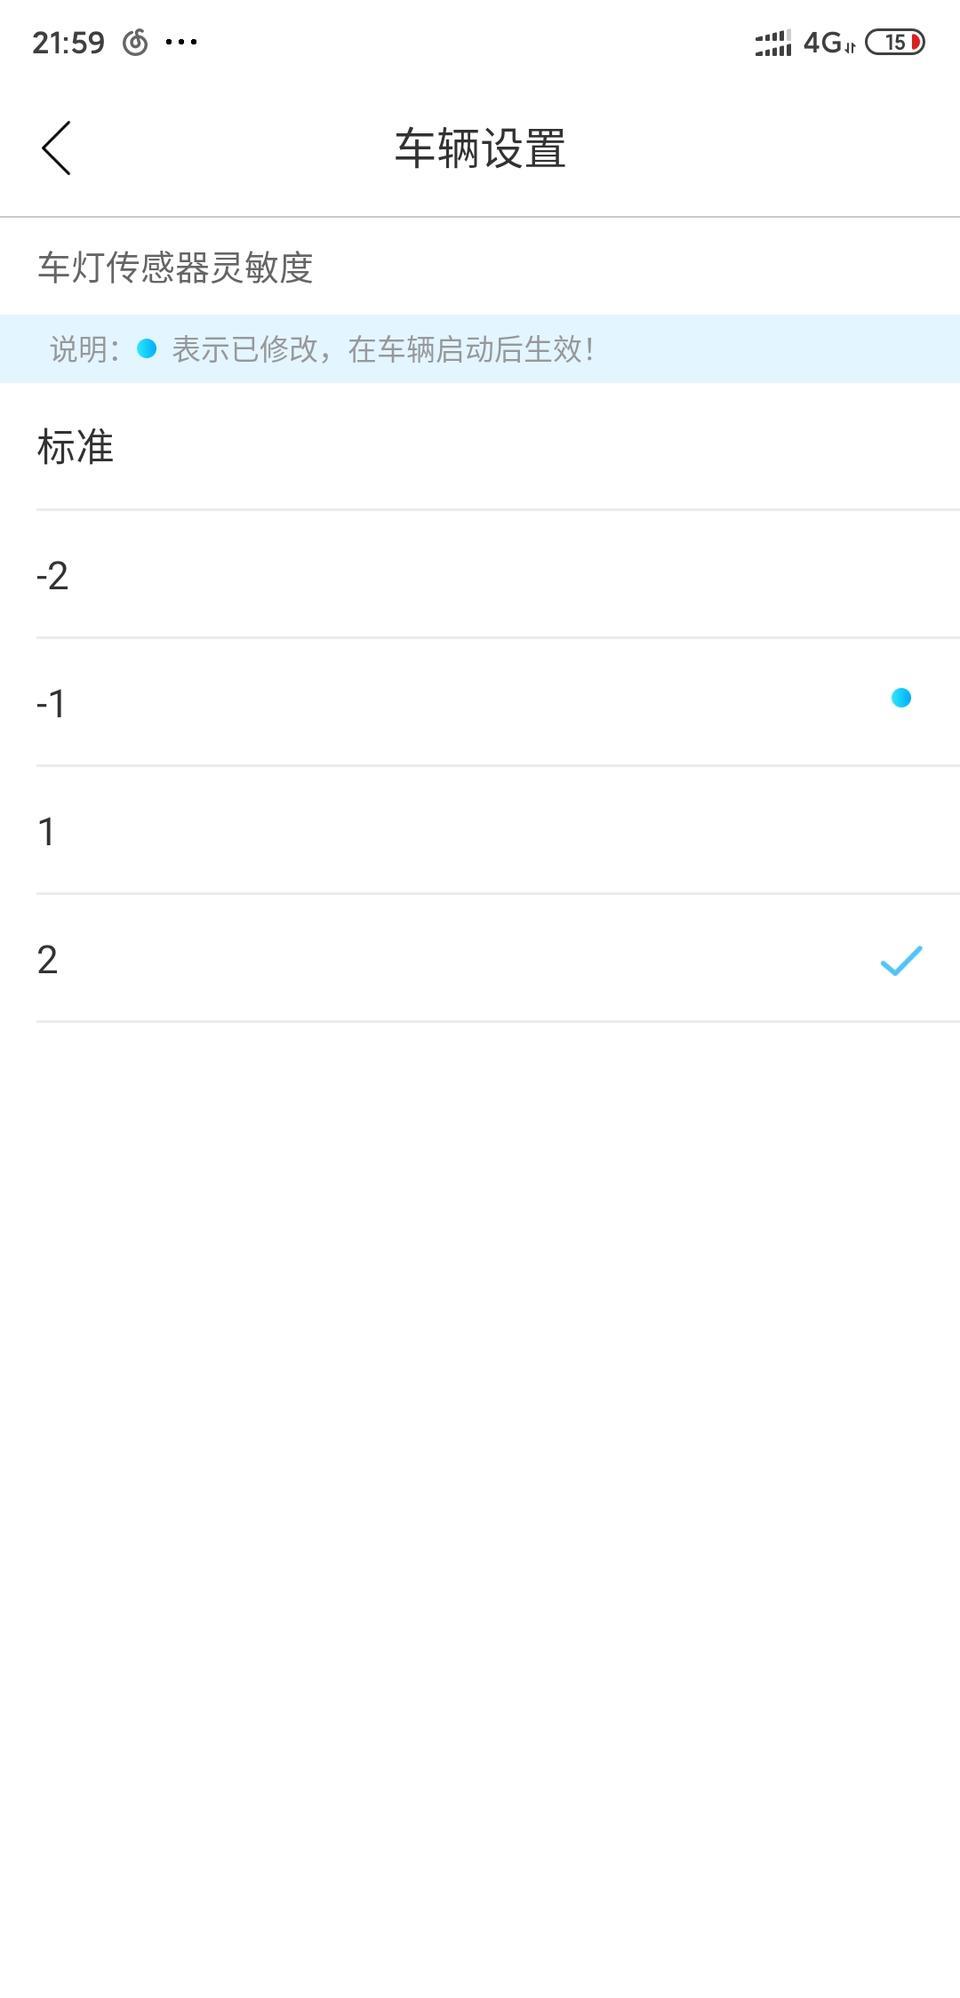The image size is (960, 1998).
Task: Tap the blue modified dot beside -1
Action: click(901, 698)
